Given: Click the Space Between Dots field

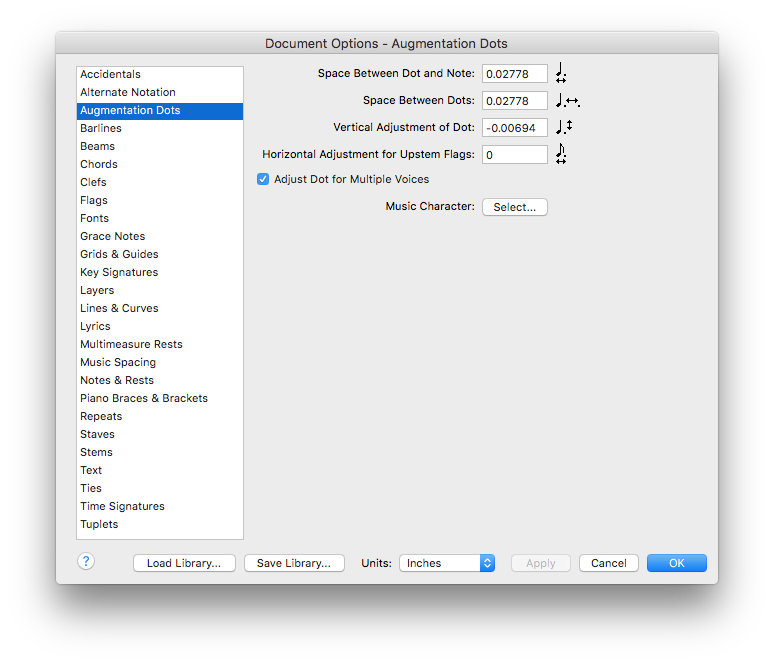Looking at the screenshot, I should click(515, 101).
